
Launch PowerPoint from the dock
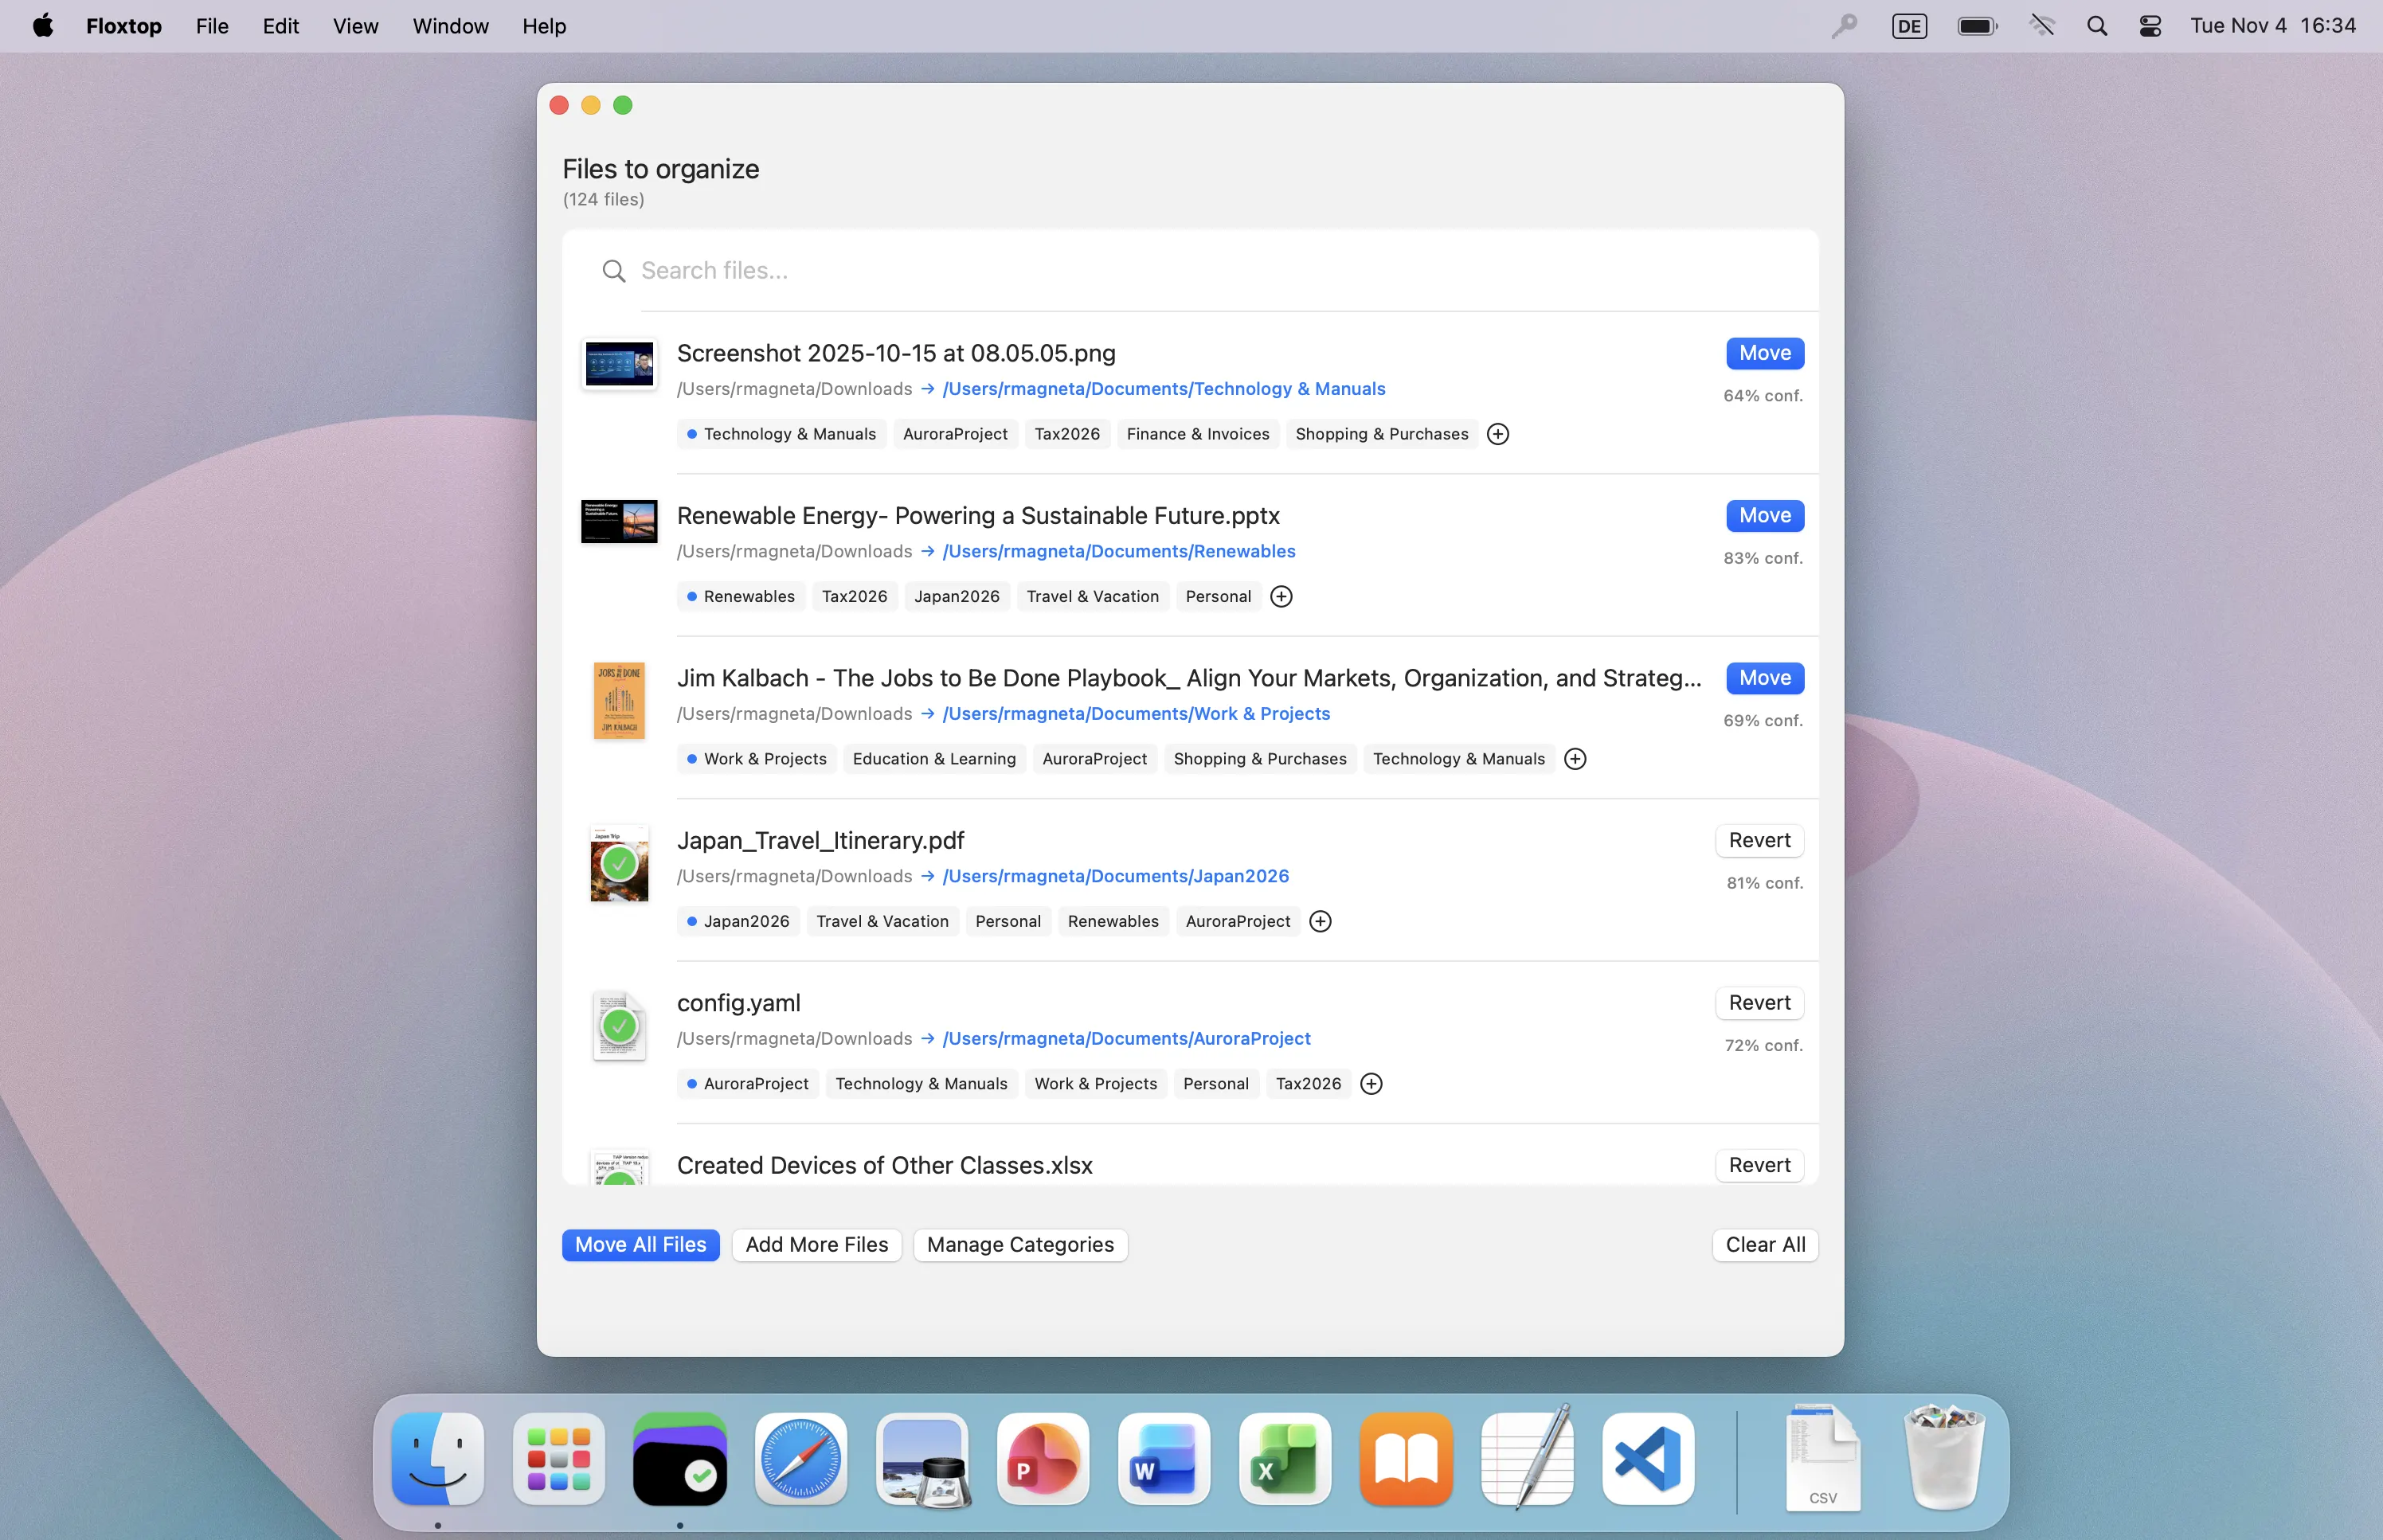1042,1459
